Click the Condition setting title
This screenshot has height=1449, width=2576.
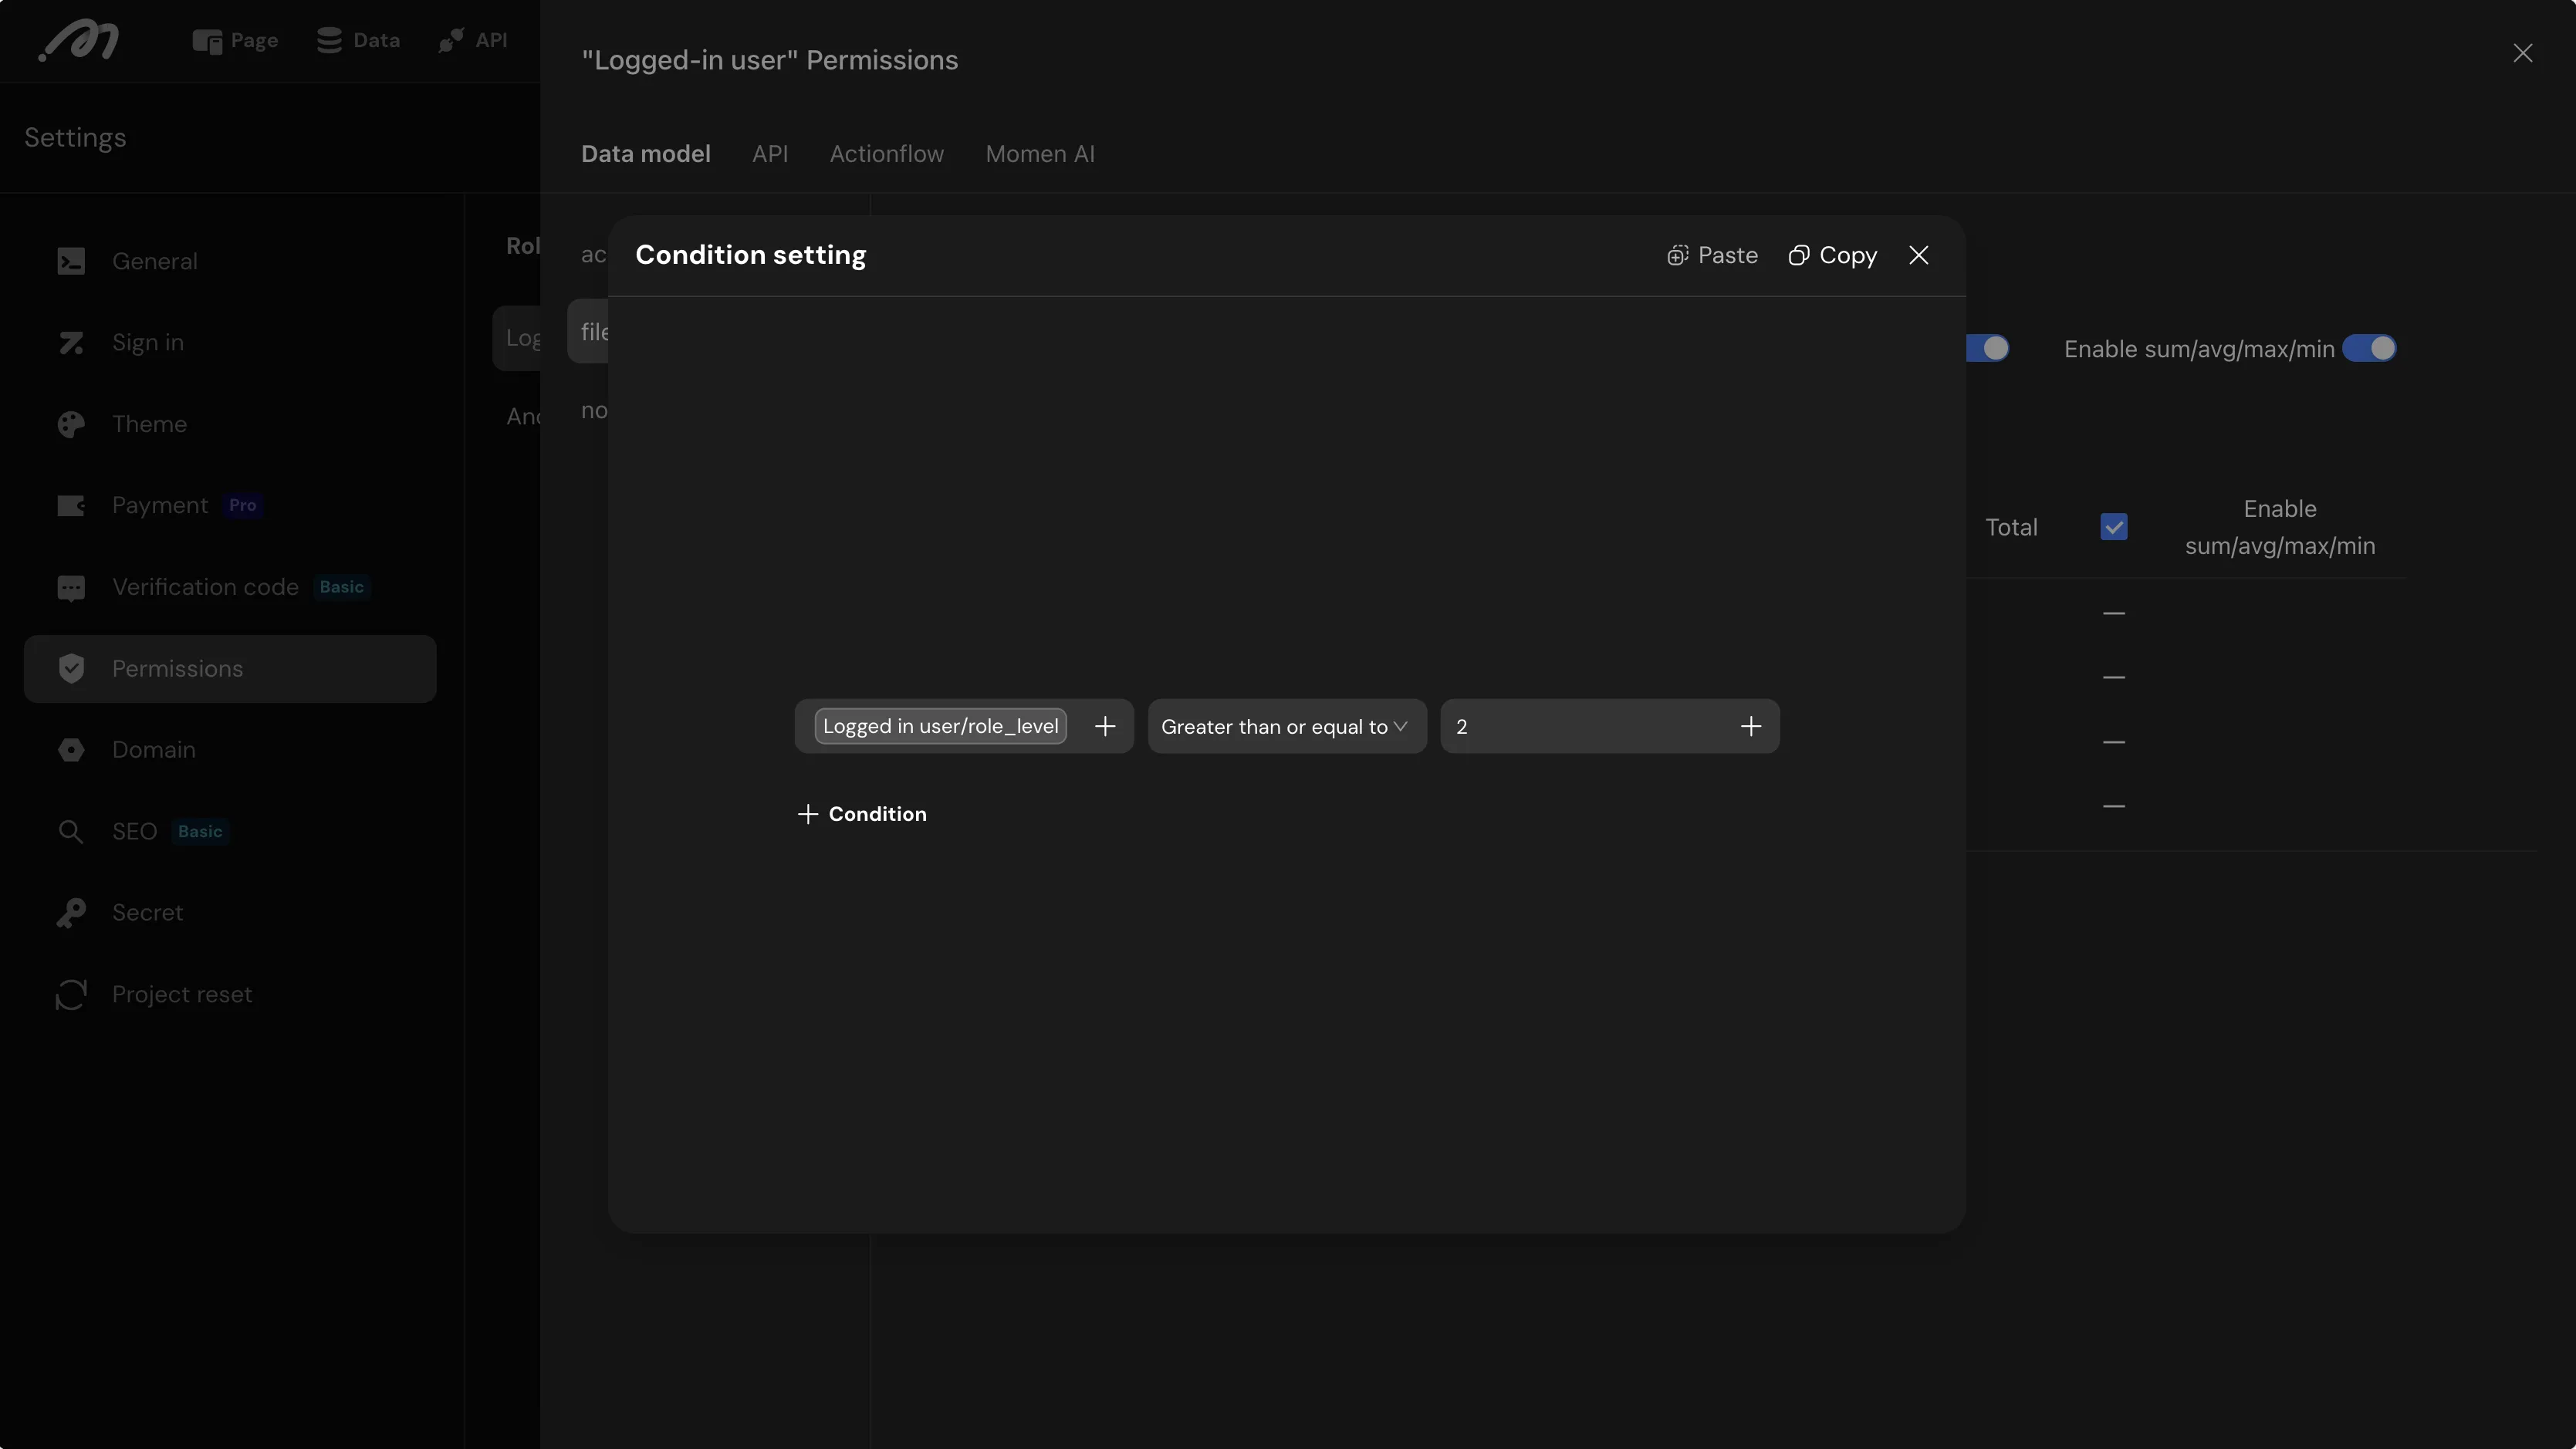pyautogui.click(x=751, y=256)
